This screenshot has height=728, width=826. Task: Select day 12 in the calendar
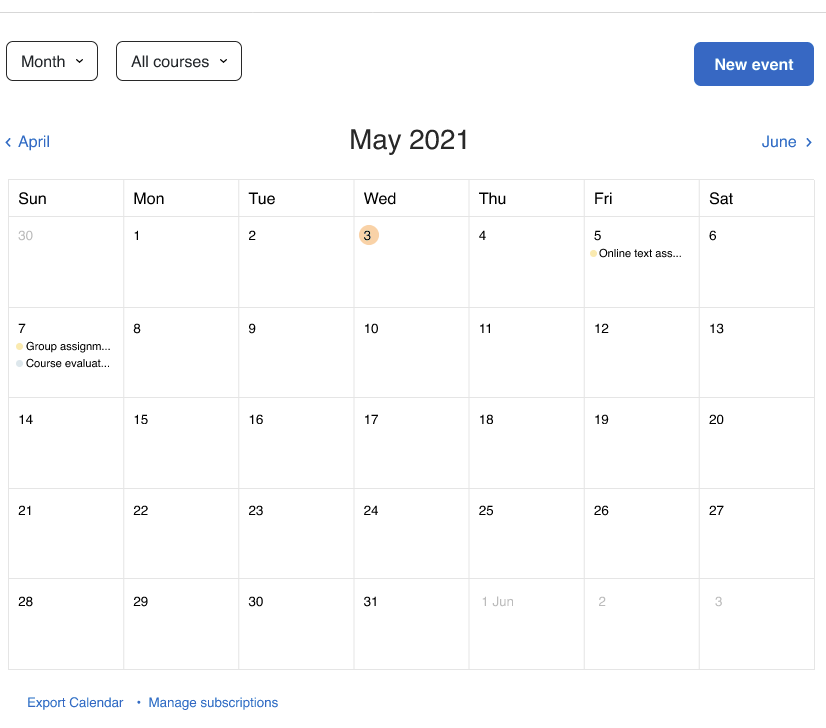coord(601,329)
